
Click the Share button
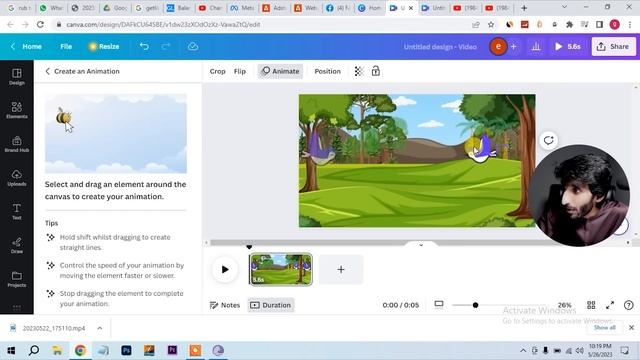click(x=613, y=47)
